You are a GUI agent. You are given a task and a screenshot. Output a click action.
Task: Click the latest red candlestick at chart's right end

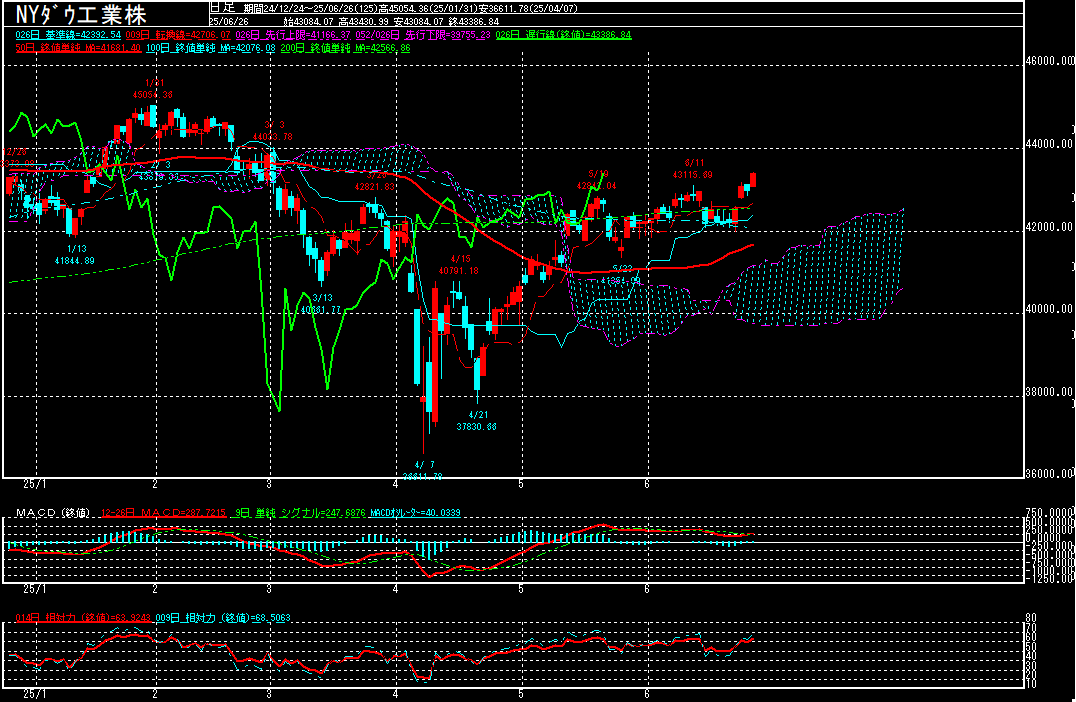click(x=753, y=180)
